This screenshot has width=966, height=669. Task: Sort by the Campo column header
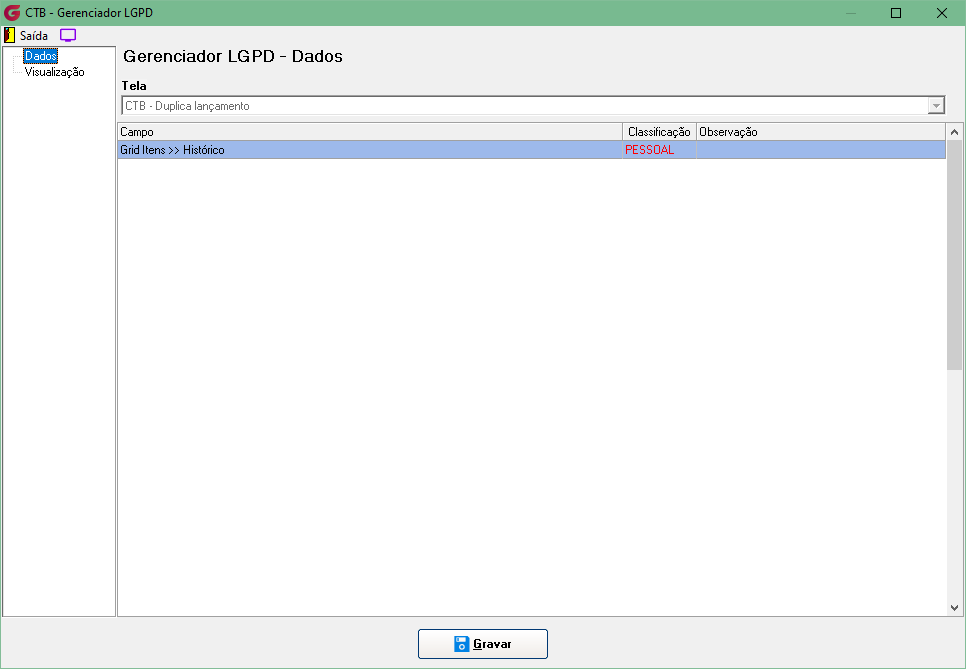pos(370,132)
